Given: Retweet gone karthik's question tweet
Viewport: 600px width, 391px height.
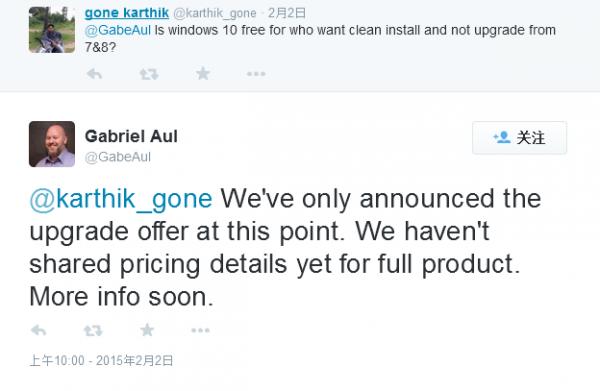Looking at the screenshot, I should pyautogui.click(x=149, y=74).
